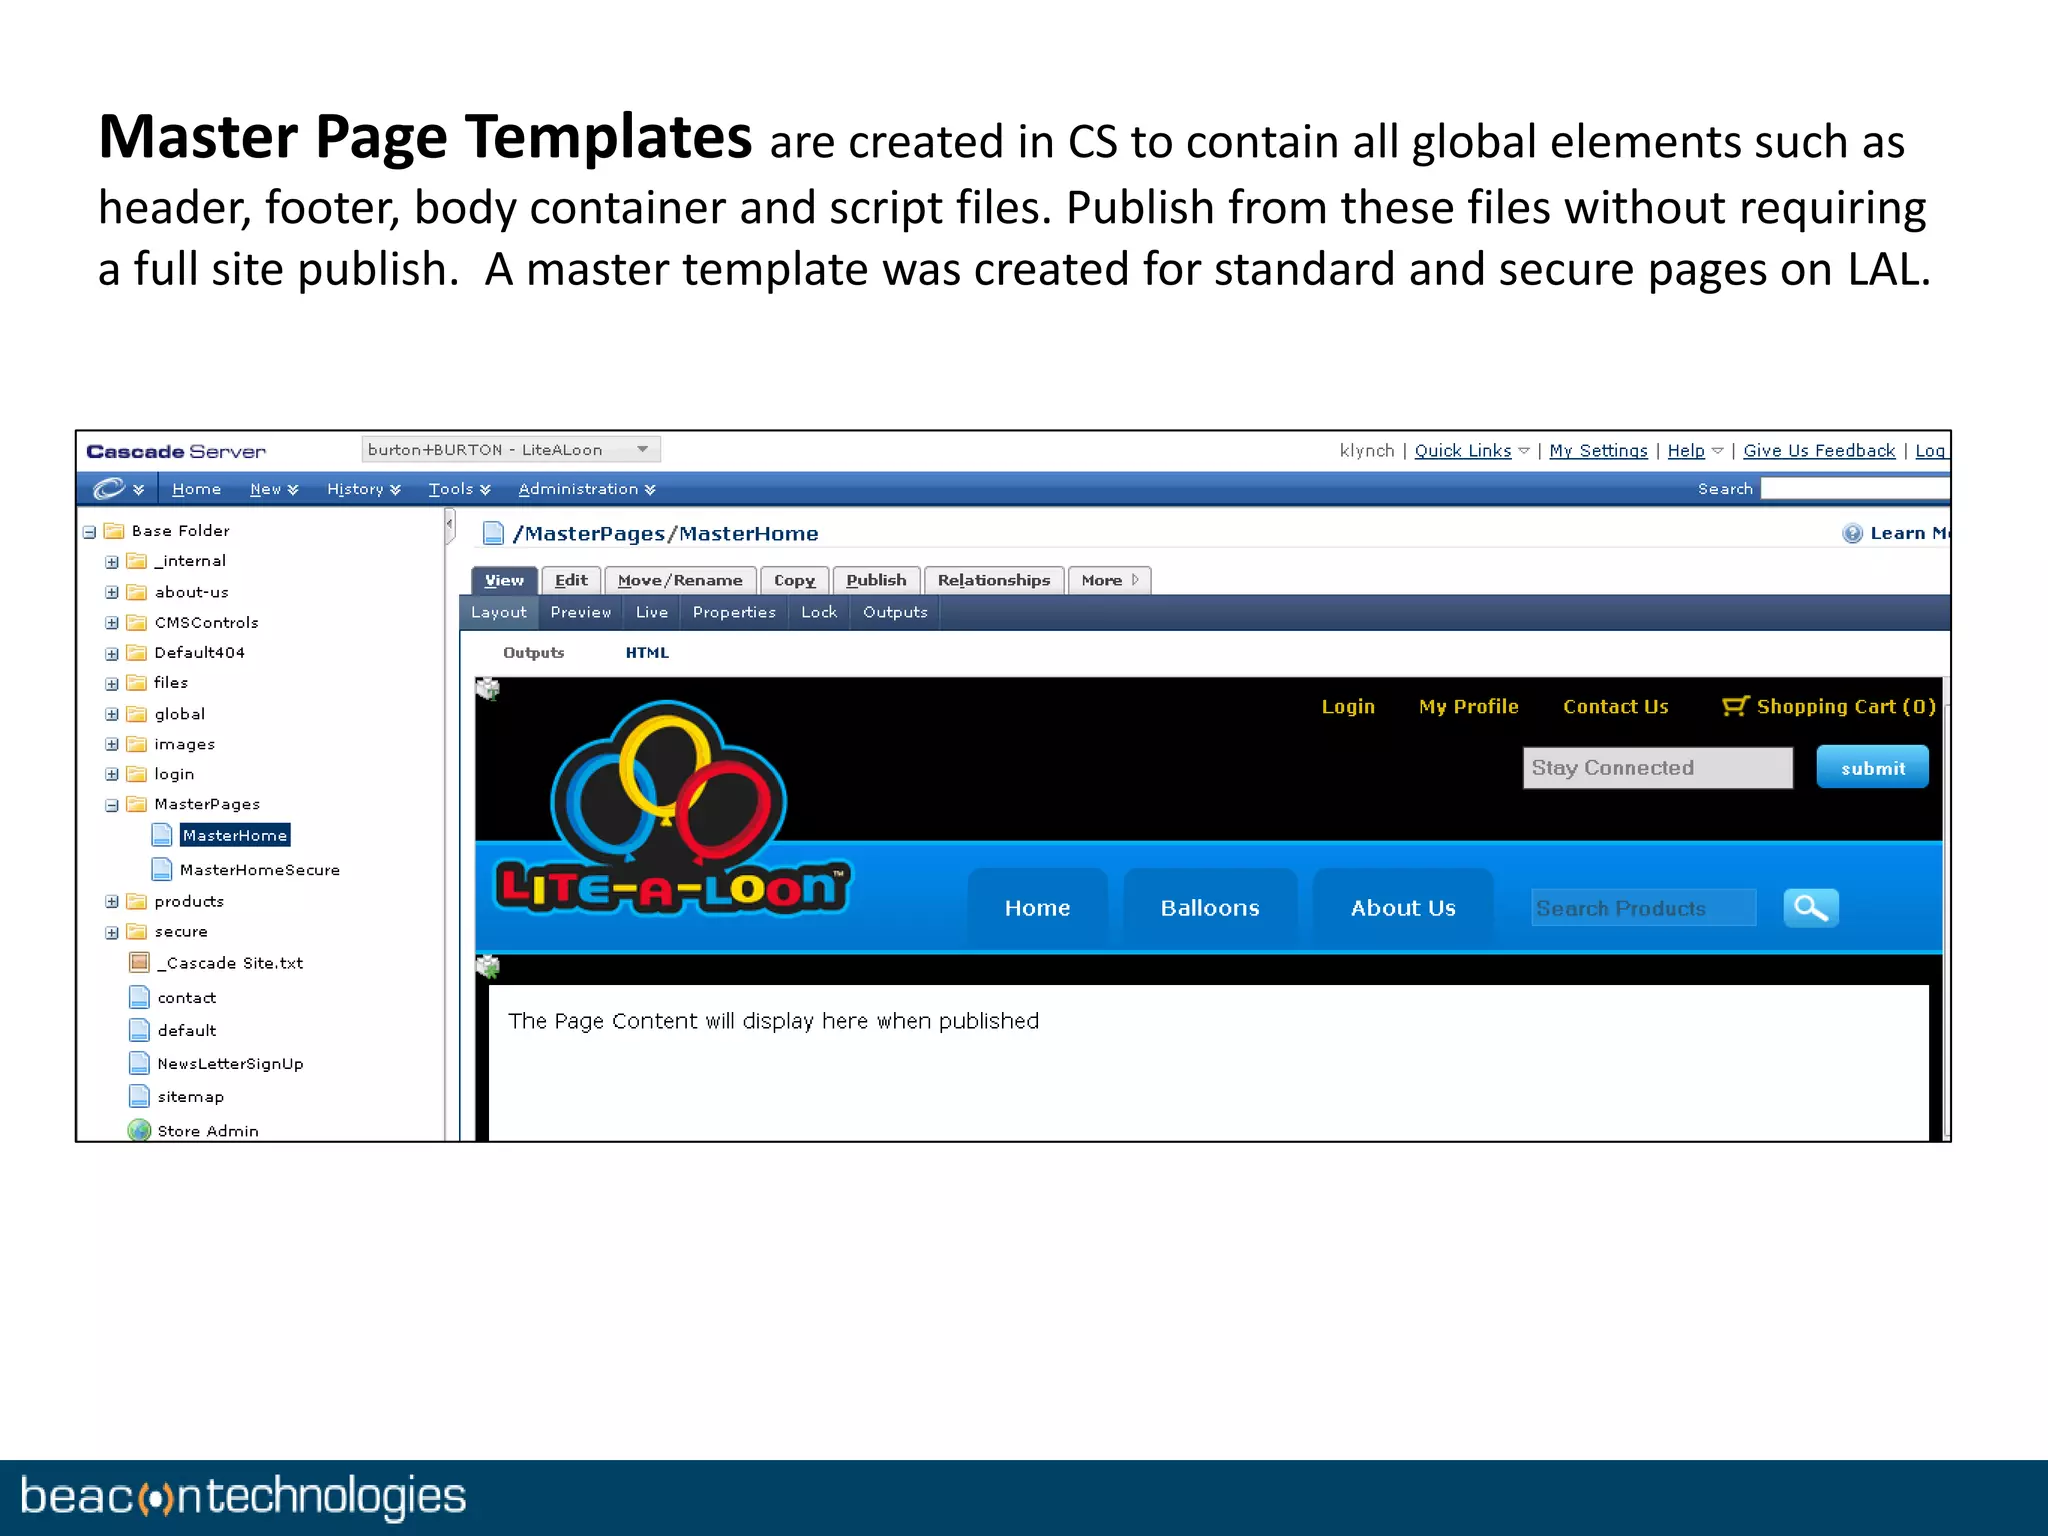Click the submit button
Viewport: 2048px width, 1536px height.
1872,767
